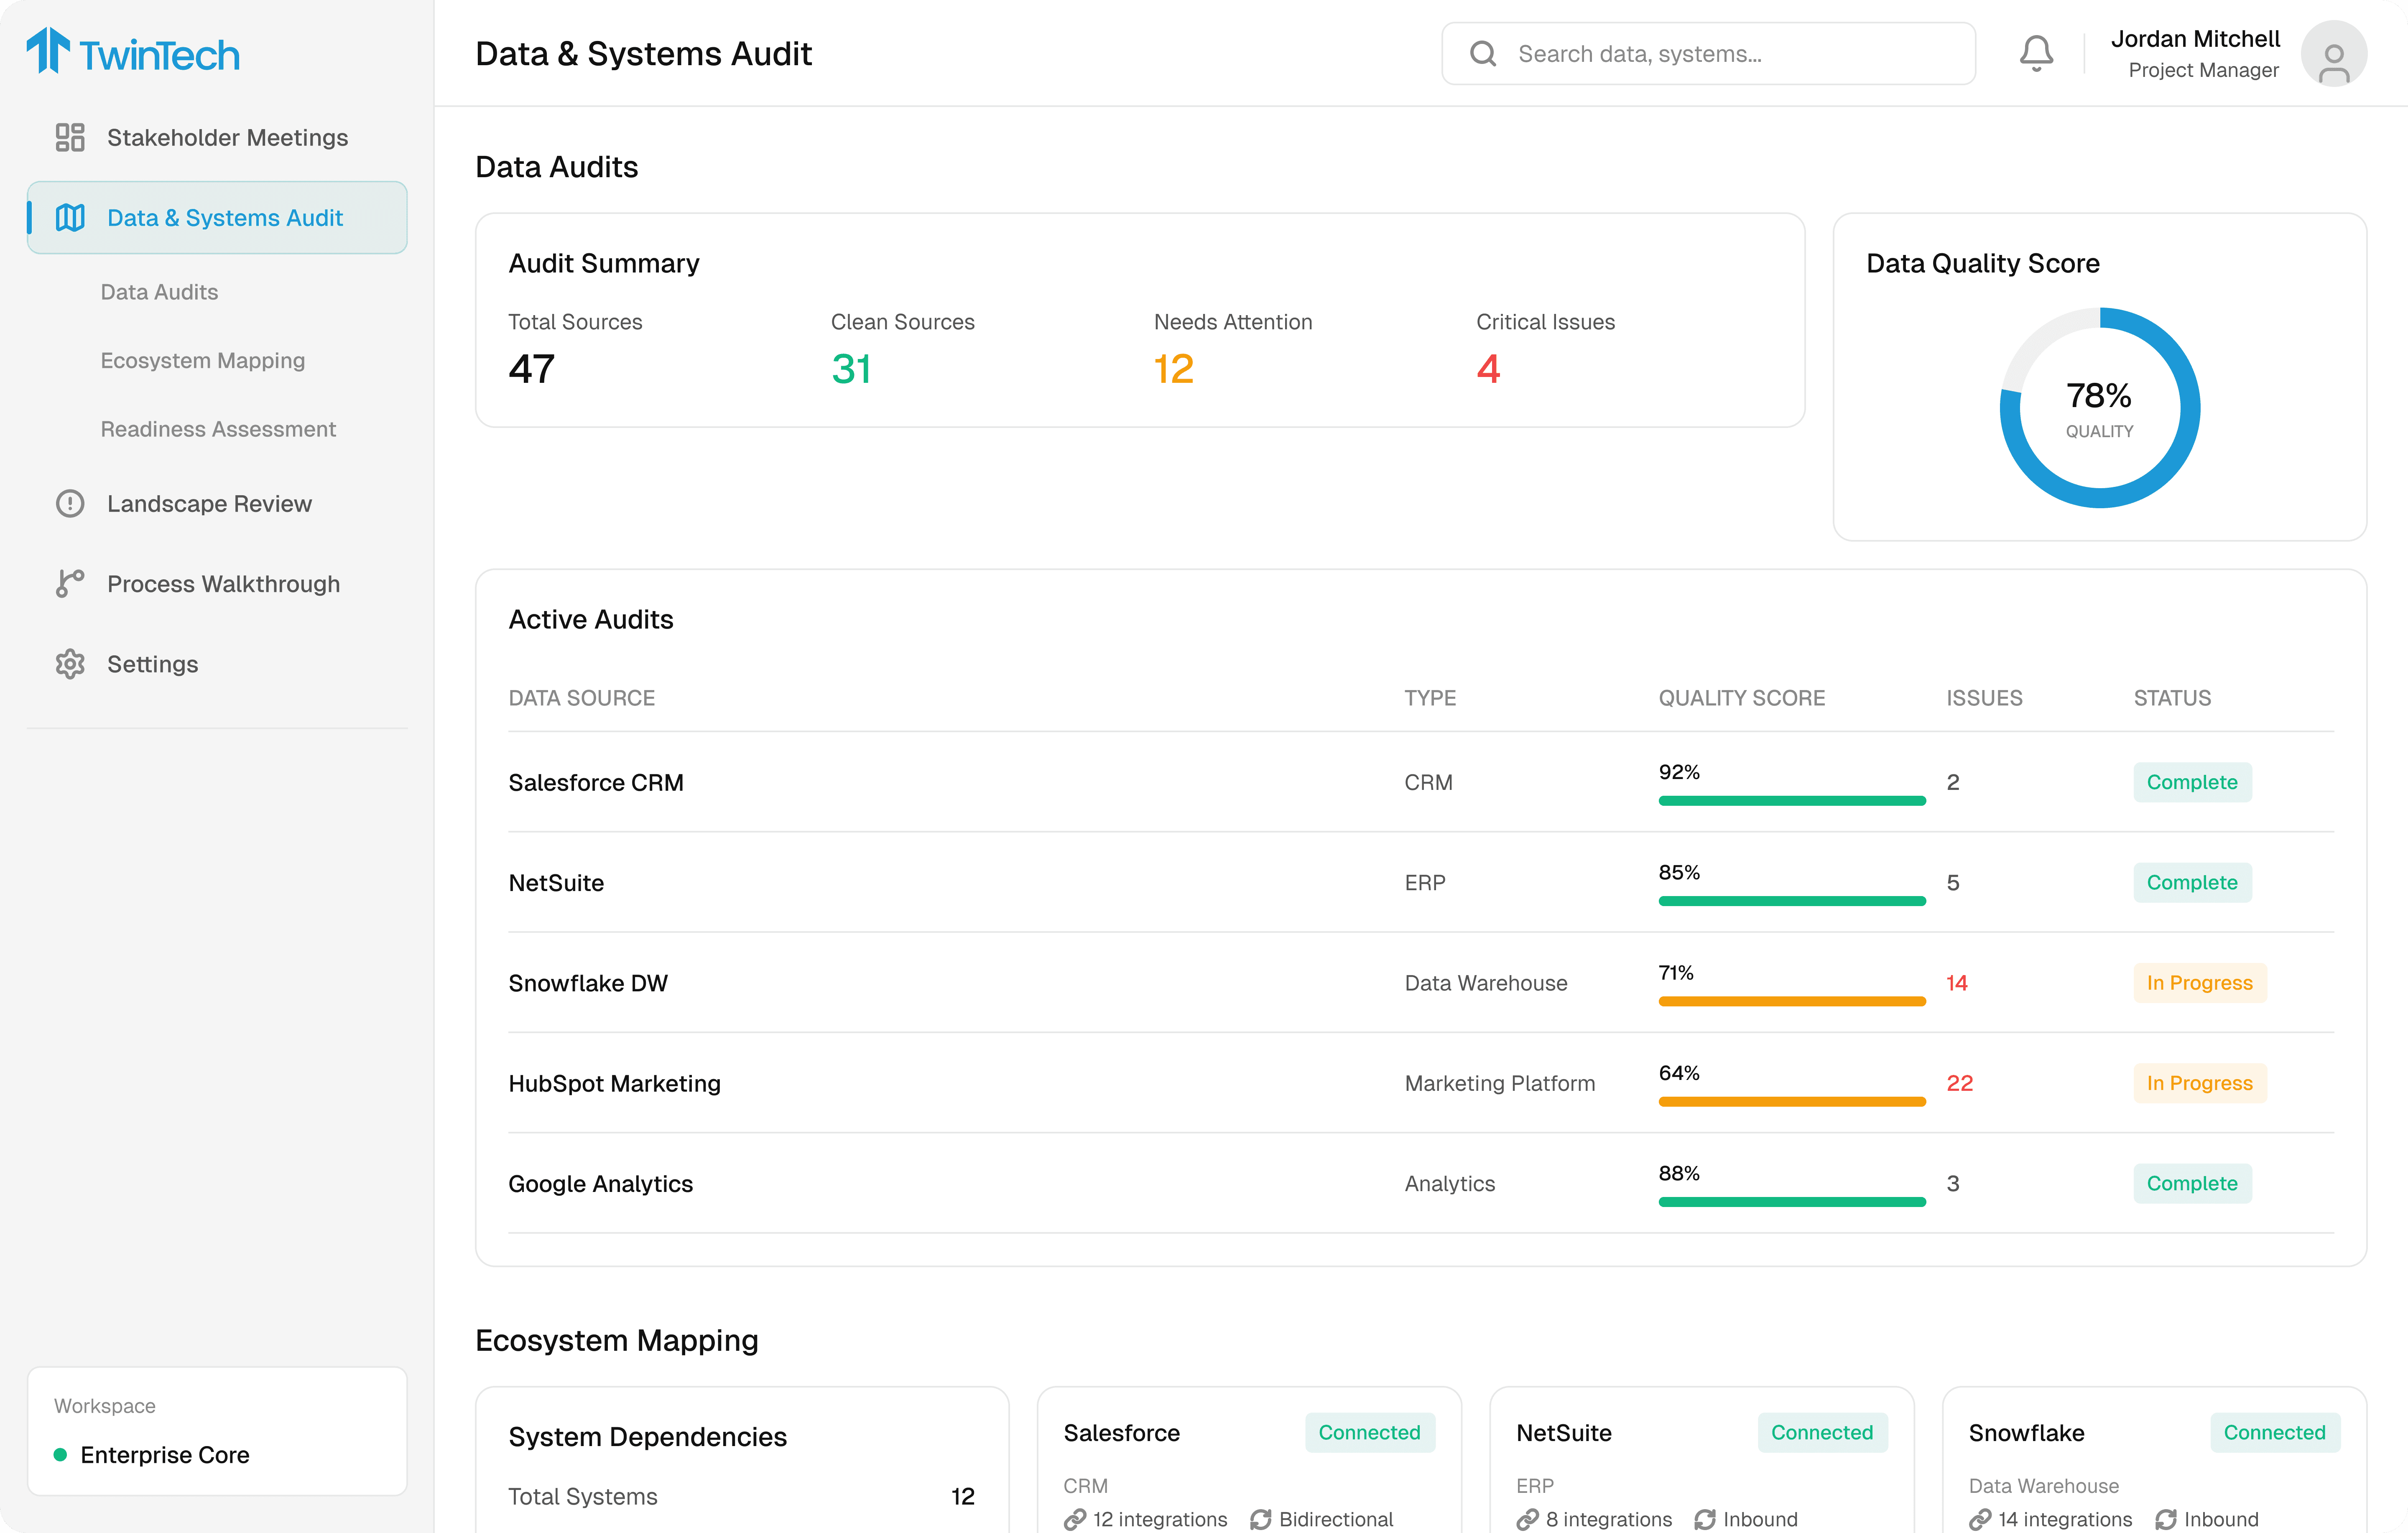Click the Stakeholder Meetings grid icon
Viewport: 2408px width, 1533px height.
(70, 137)
